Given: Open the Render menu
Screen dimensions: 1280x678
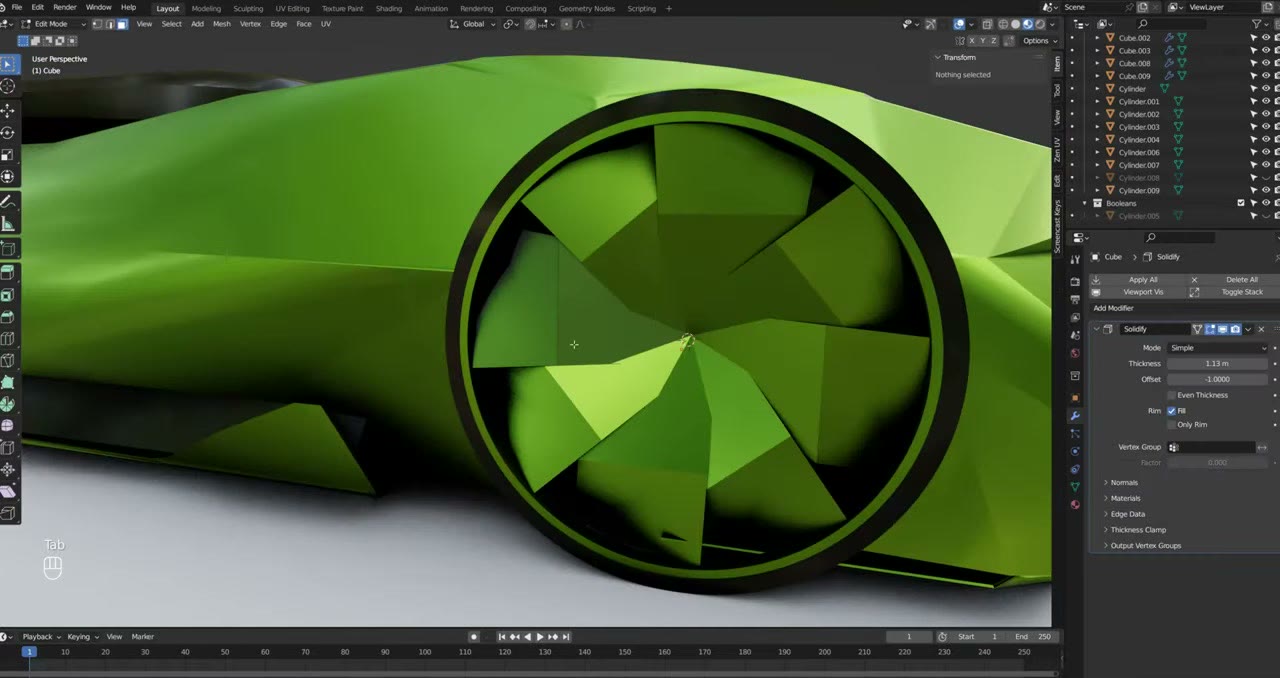Looking at the screenshot, I should click(x=64, y=8).
